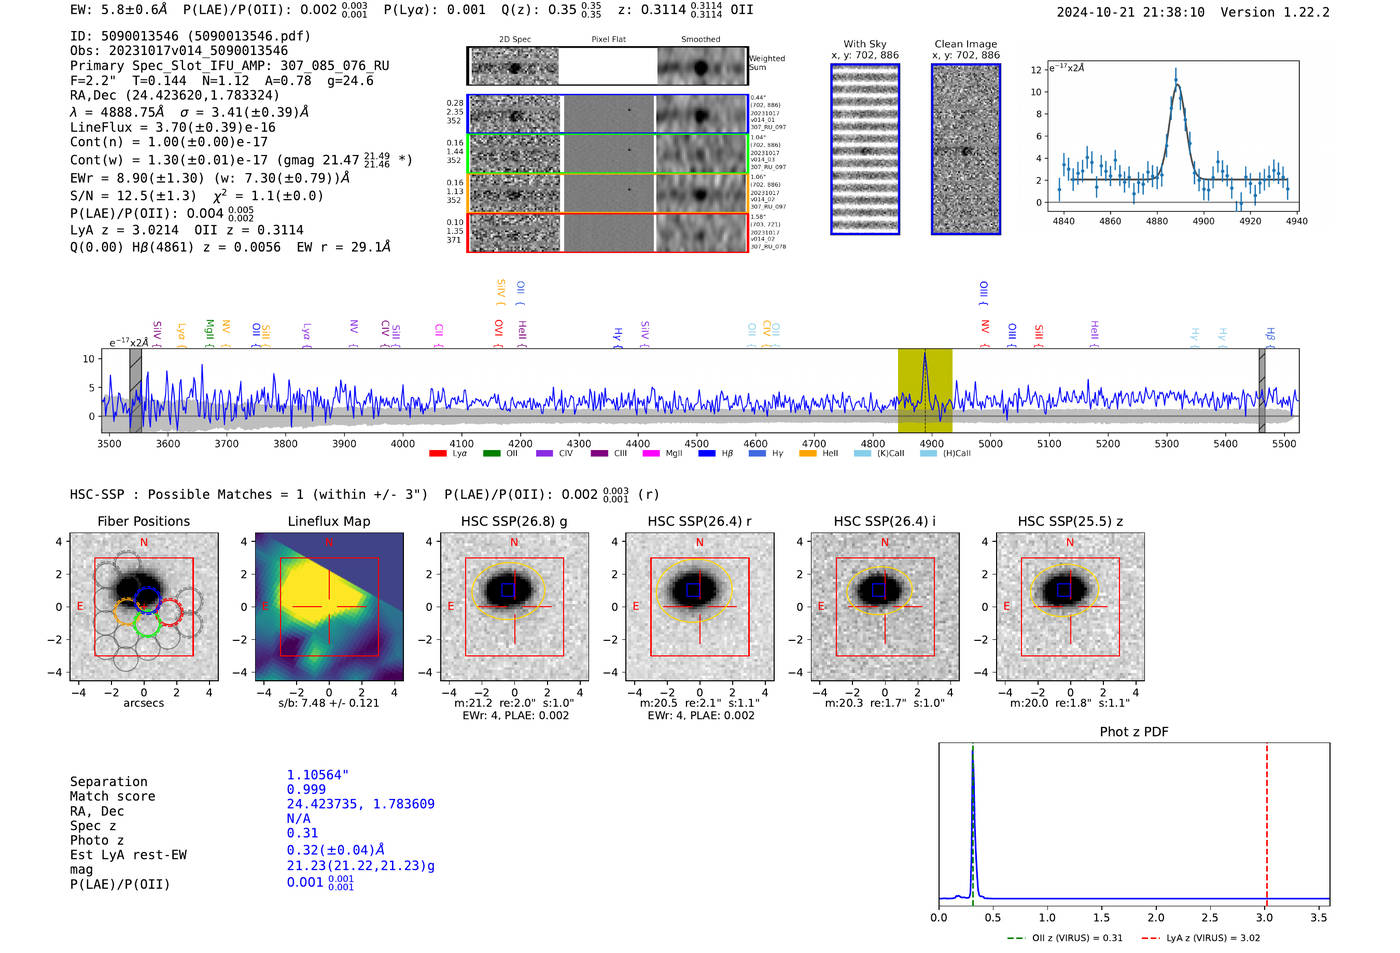Select the red-bordered fiber spectrum row
1400x953 pixels.
[607, 232]
